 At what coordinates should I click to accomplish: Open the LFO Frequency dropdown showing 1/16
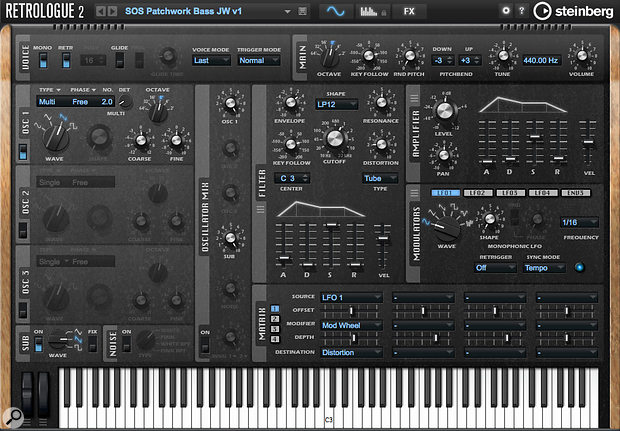coord(579,223)
